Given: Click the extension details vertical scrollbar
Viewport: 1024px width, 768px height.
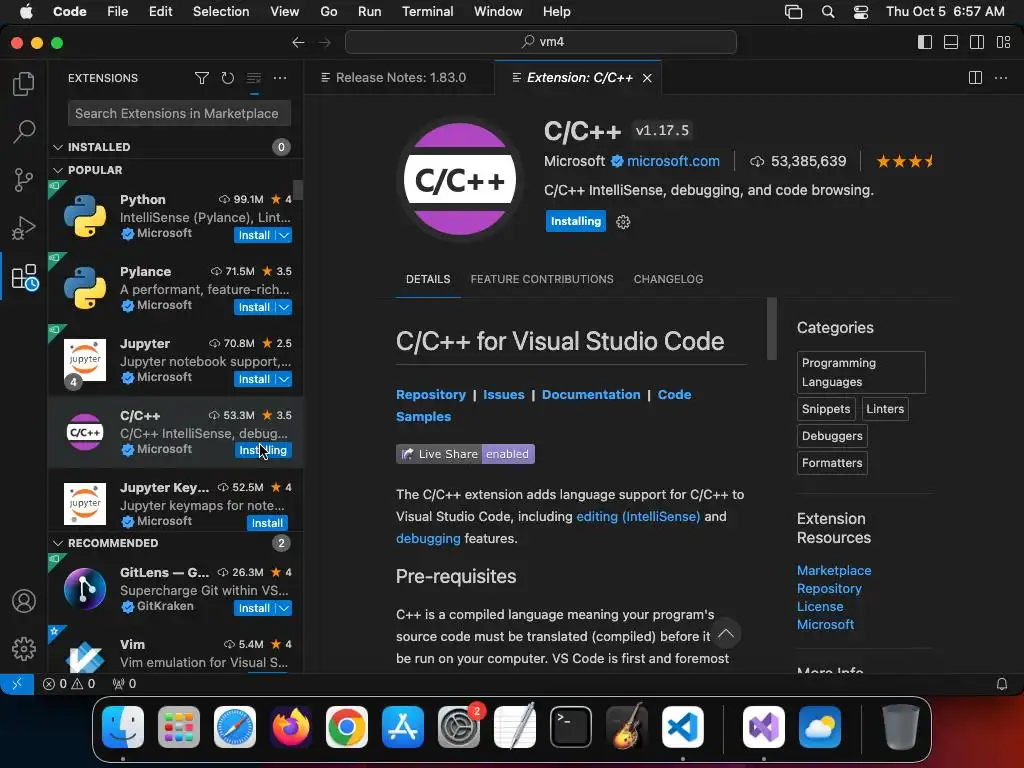Looking at the screenshot, I should pos(771,329).
